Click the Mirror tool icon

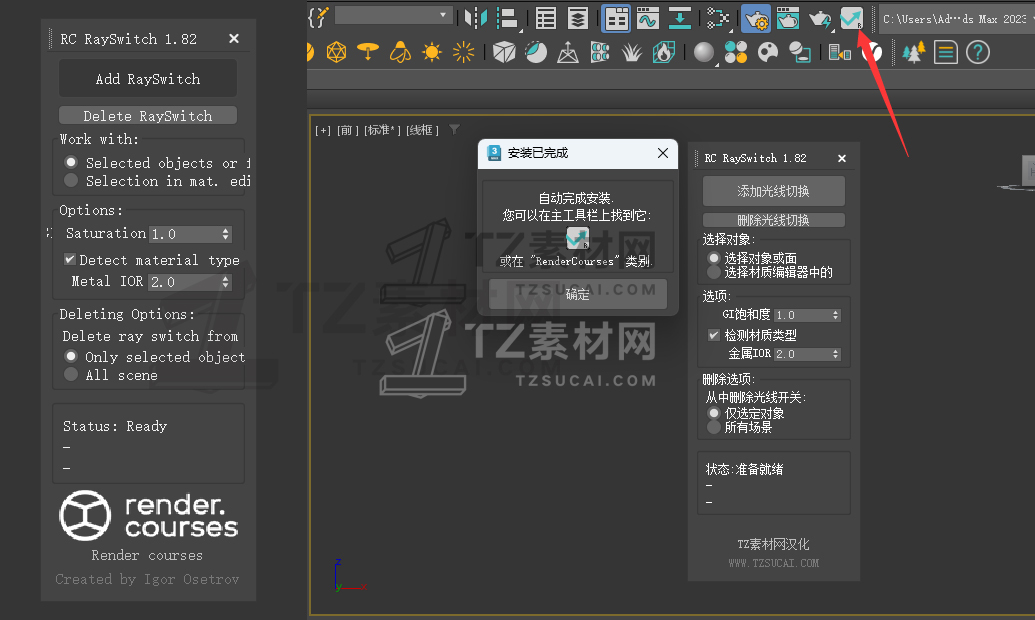(475, 18)
